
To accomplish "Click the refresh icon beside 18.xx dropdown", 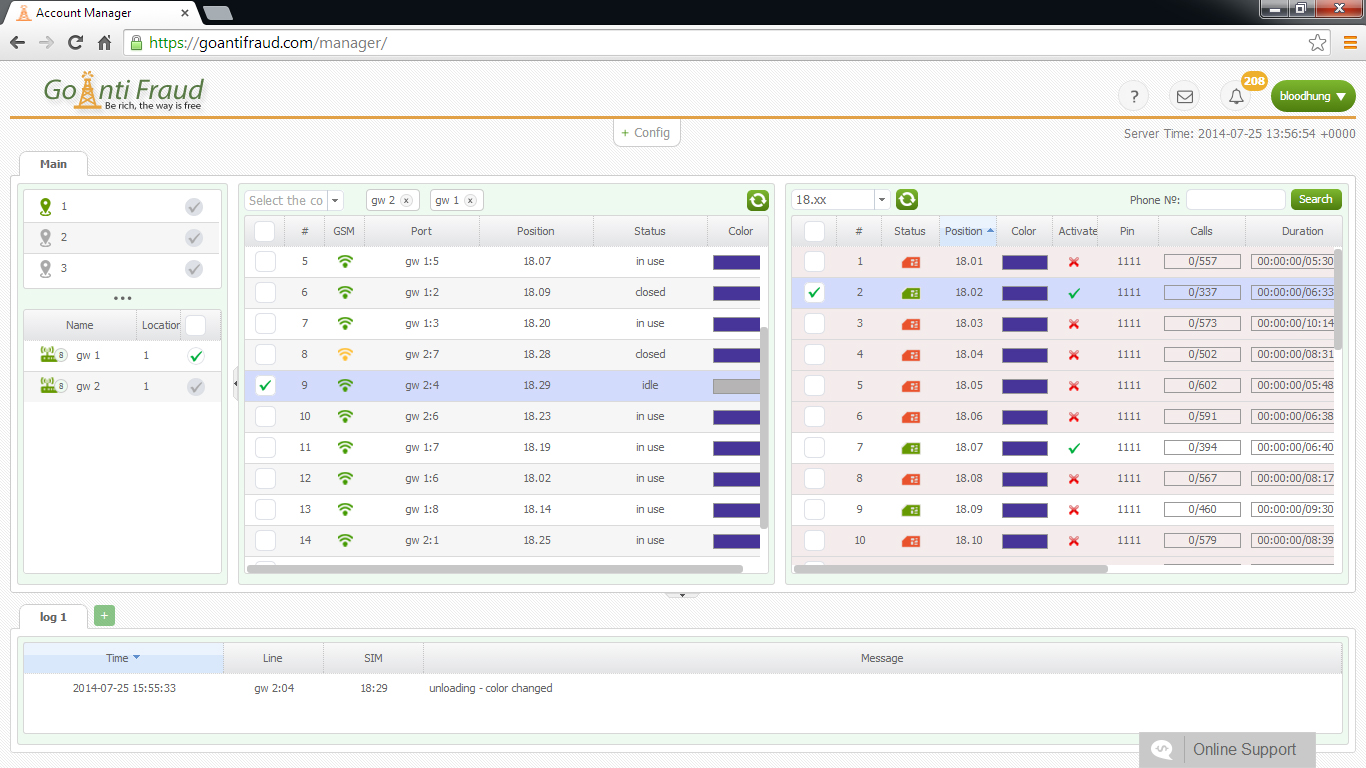I will point(907,200).
